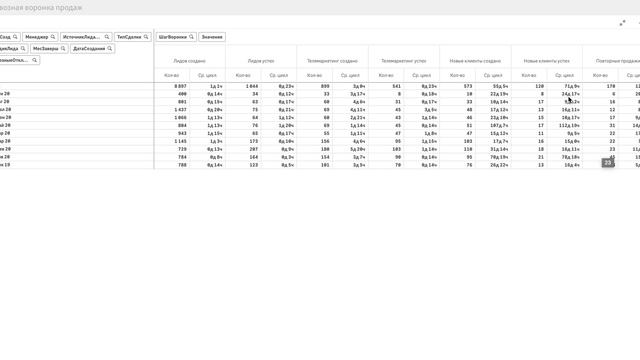Click Кол-во subheader under Лидов успех
Viewport: 640px width, 360px height.
click(x=243, y=75)
